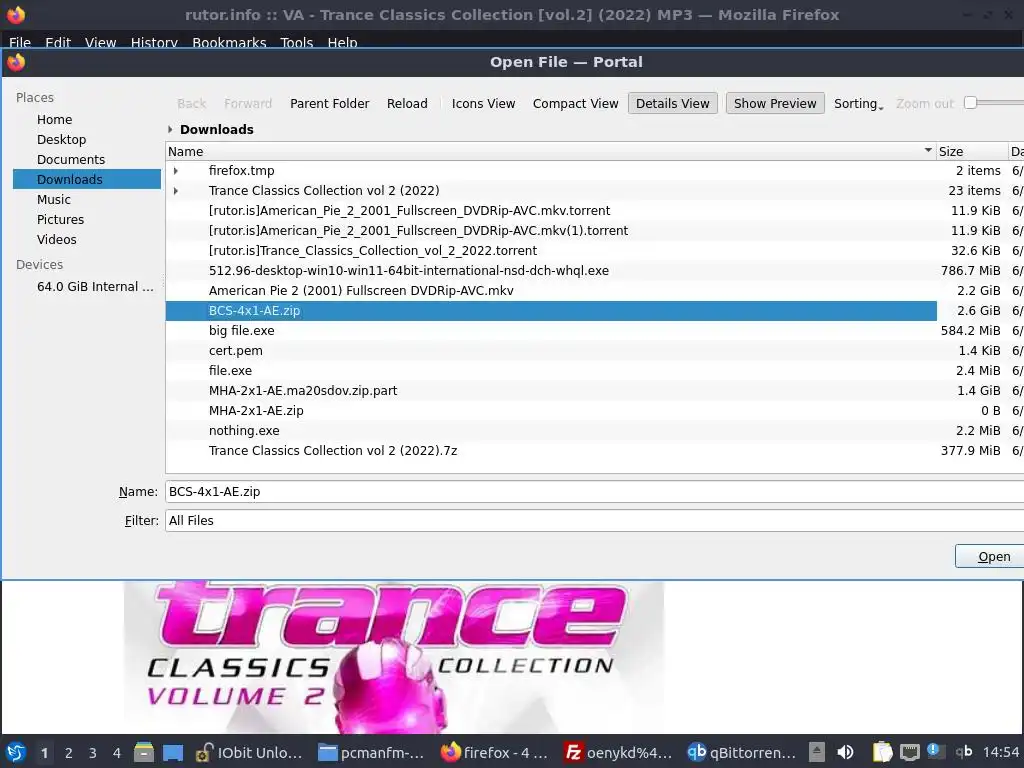
Task: Click the Size column header
Action: click(972, 151)
